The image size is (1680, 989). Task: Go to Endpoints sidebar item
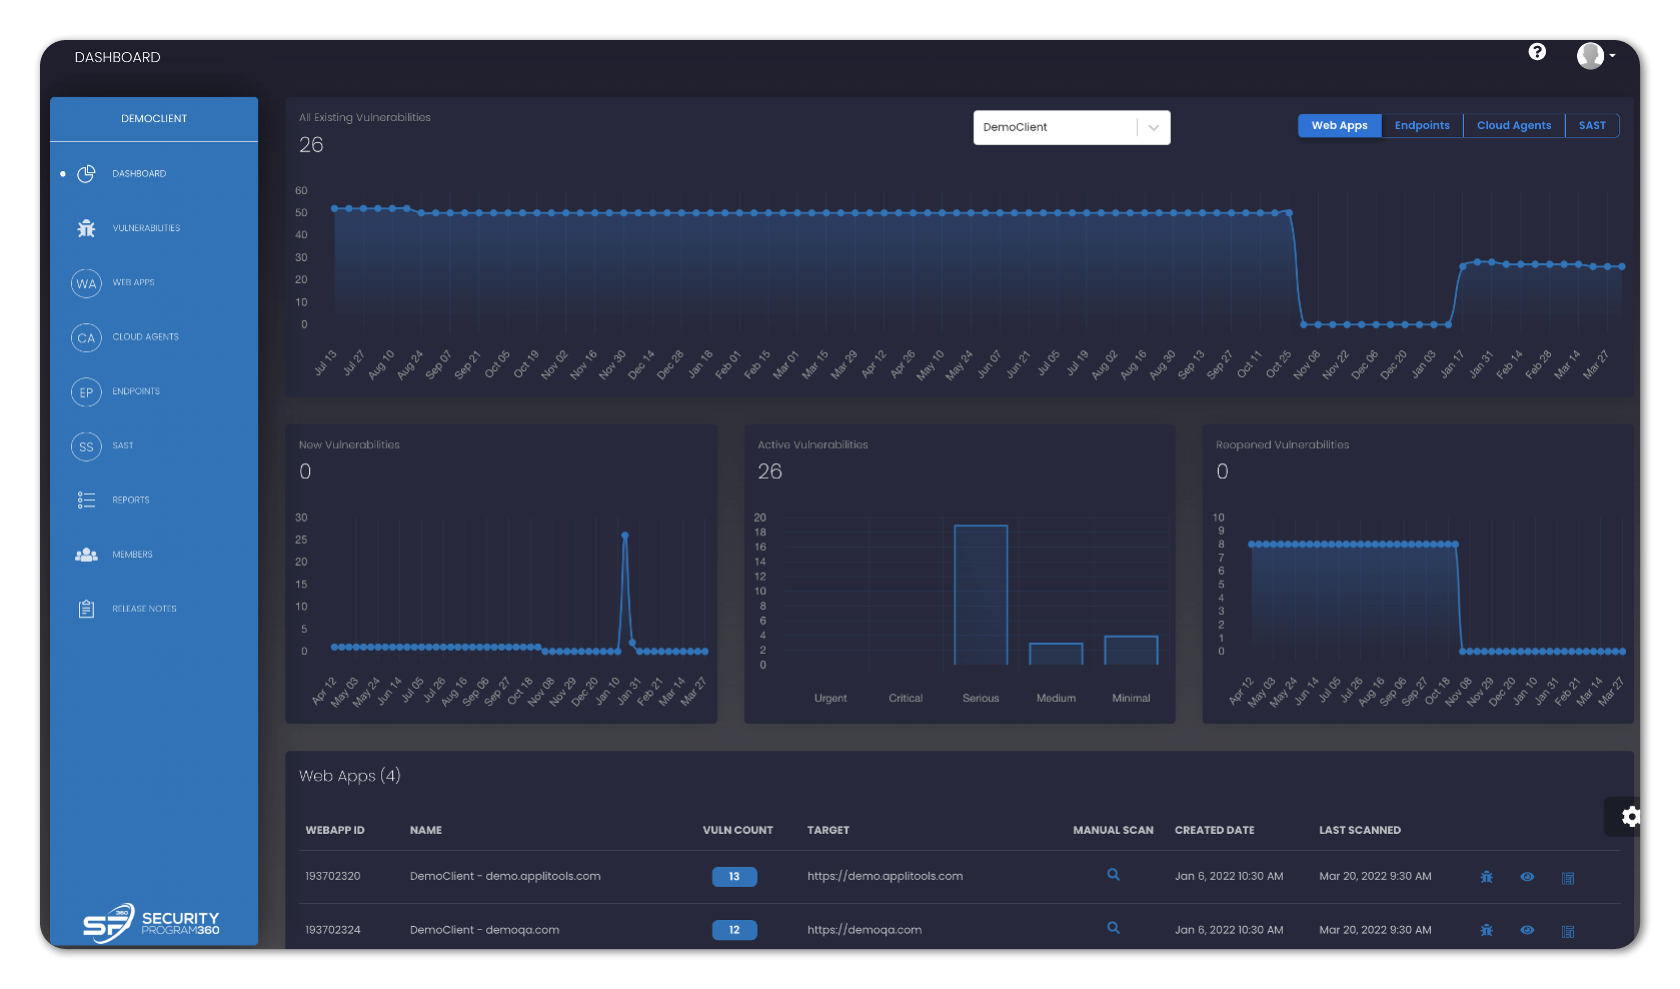(136, 392)
